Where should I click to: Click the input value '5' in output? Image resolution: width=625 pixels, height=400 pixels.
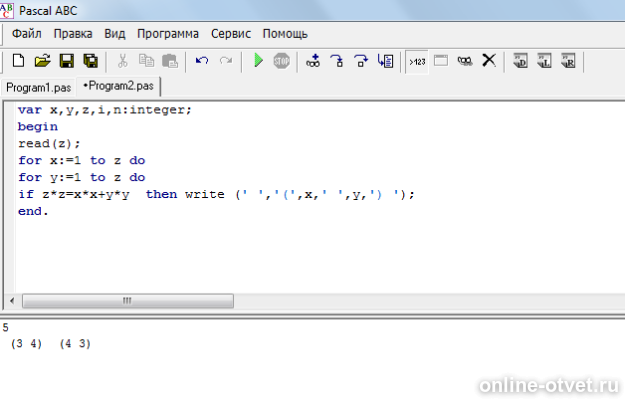pyautogui.click(x=6, y=327)
